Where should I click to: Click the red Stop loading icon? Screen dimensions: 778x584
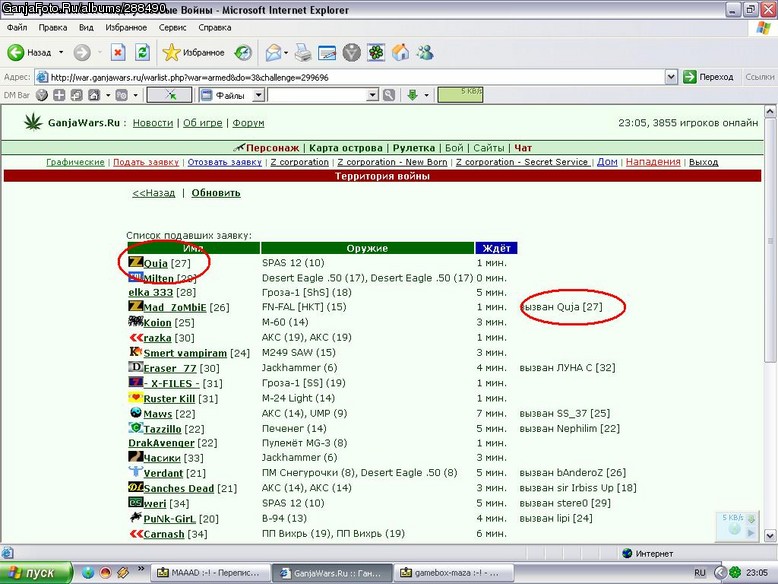pos(118,52)
